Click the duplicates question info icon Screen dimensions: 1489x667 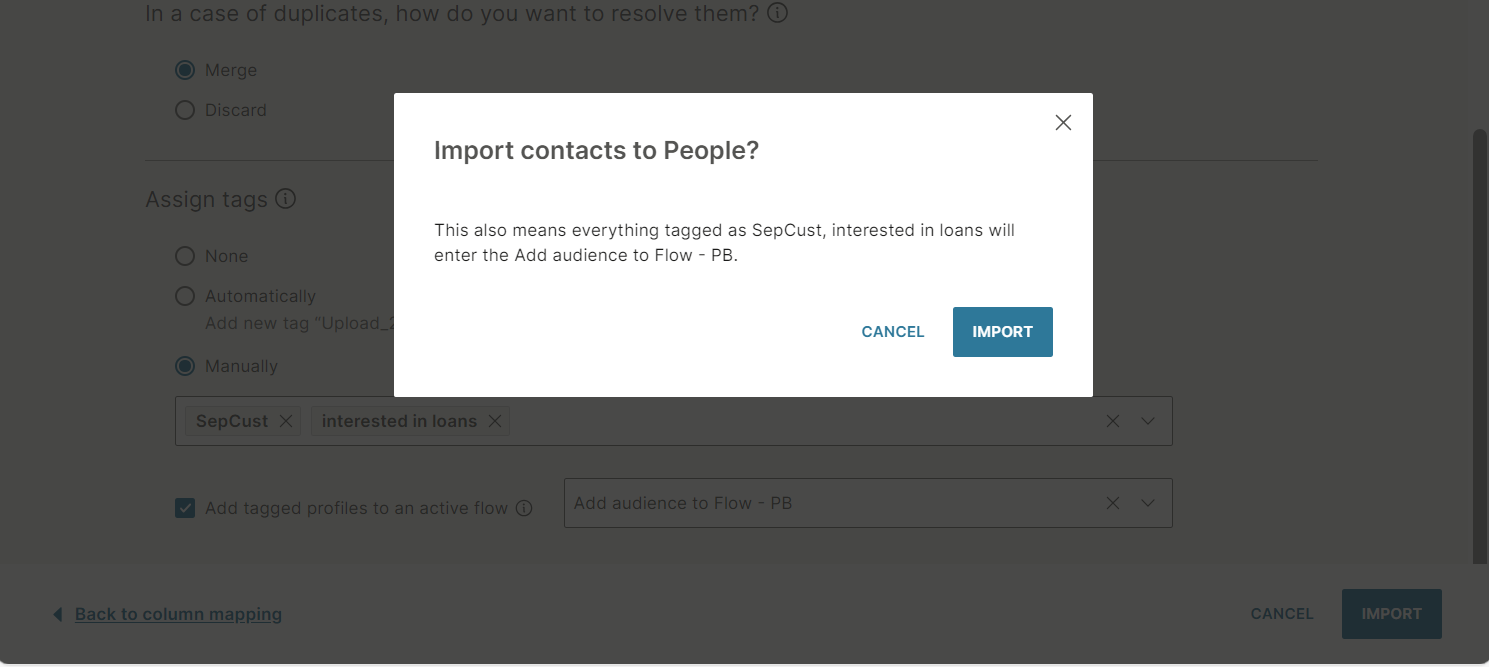(777, 14)
